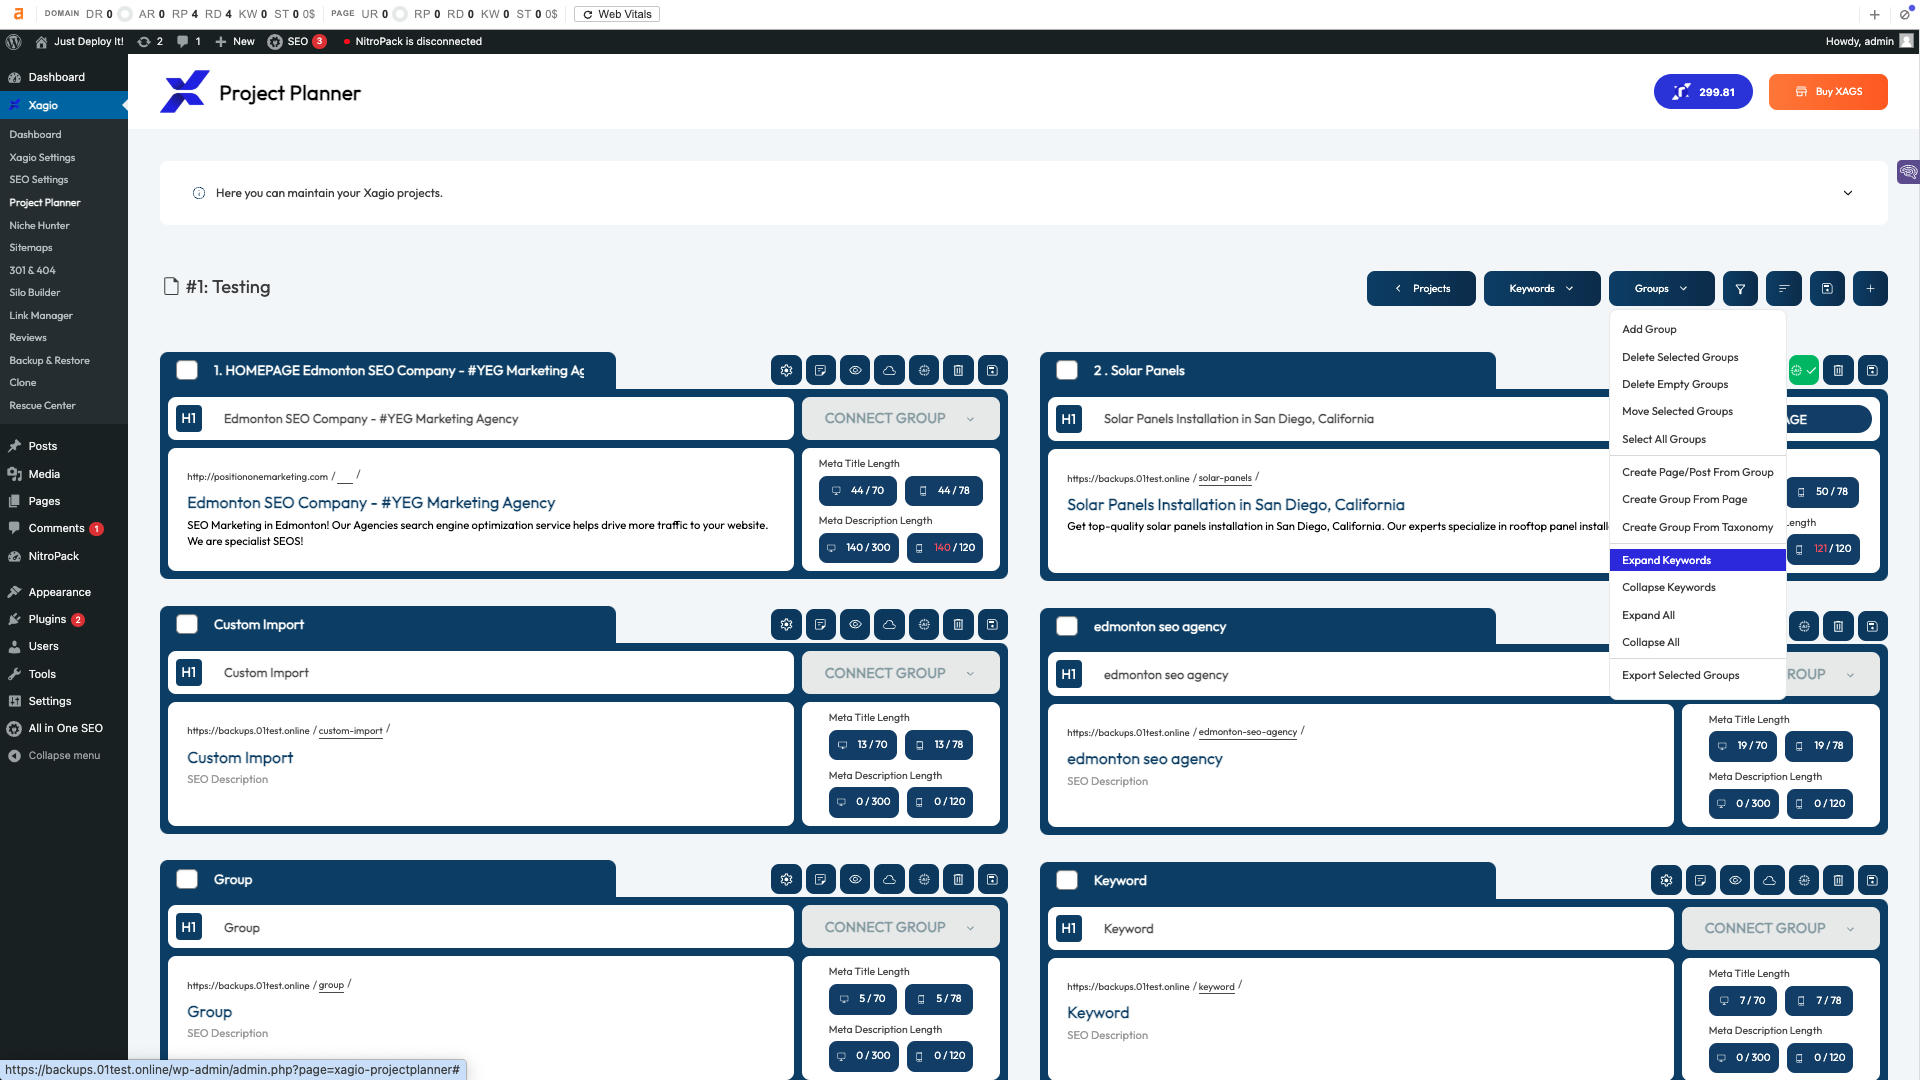Open the sort lines toolbar button
This screenshot has width=1920, height=1080.
[1784, 288]
